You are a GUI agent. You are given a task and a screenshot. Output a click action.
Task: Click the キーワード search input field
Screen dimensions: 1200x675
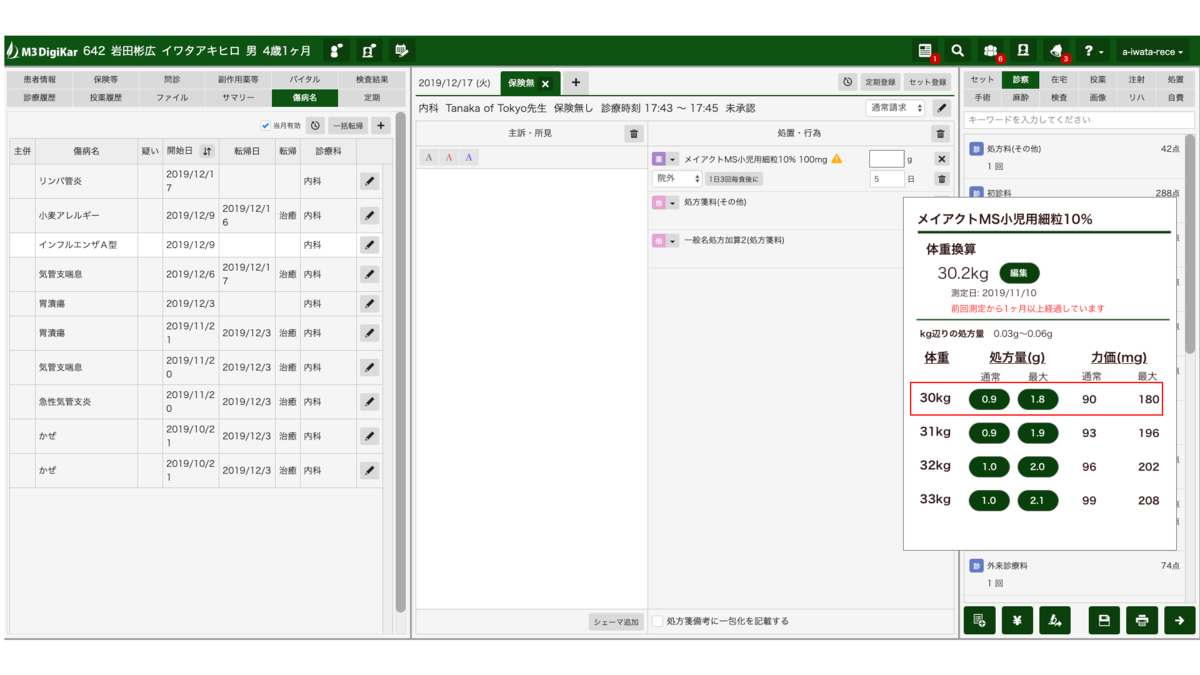[1078, 120]
